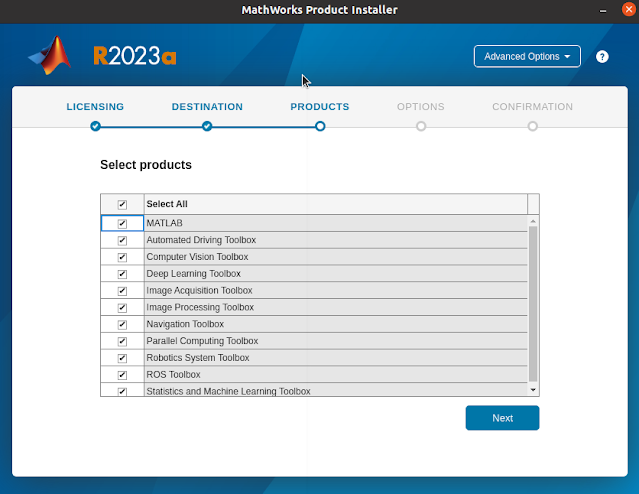
Task: Uncheck the ROS Toolbox checkbox
Action: click(x=122, y=375)
